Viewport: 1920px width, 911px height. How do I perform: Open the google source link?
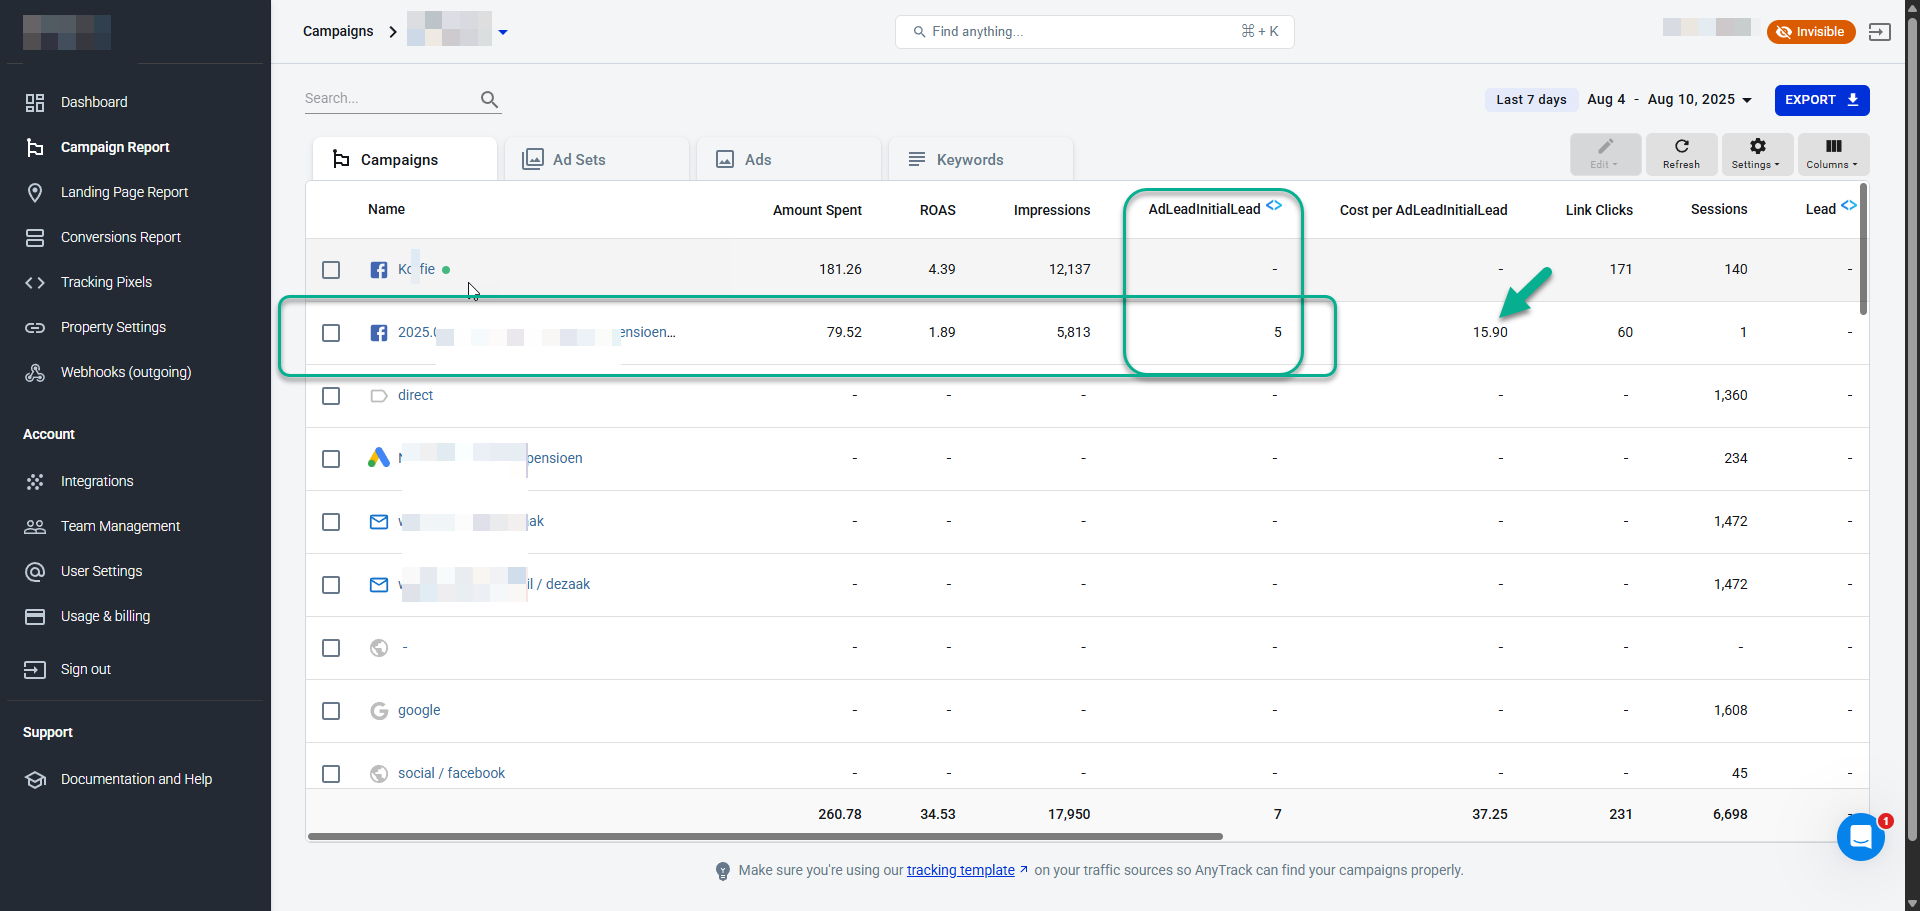coord(419,710)
